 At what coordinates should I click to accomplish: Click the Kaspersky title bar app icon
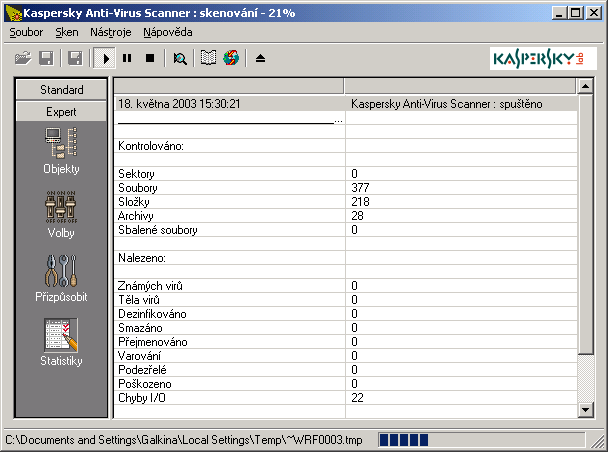click(x=14, y=13)
